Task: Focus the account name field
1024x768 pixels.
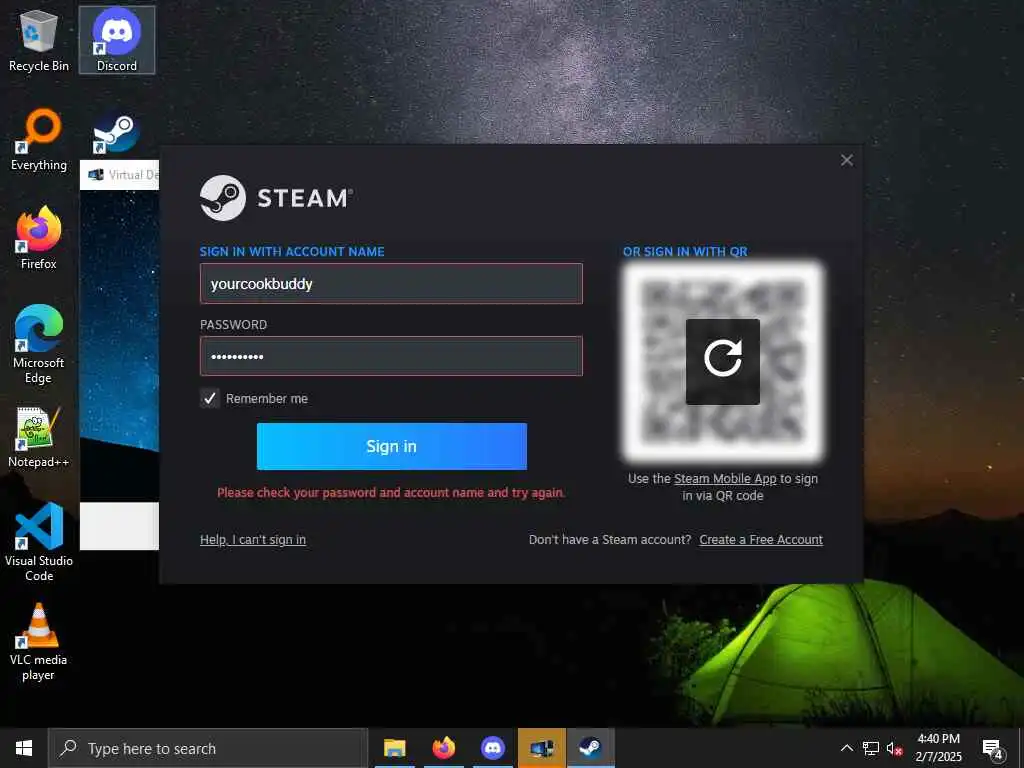Action: click(x=391, y=283)
